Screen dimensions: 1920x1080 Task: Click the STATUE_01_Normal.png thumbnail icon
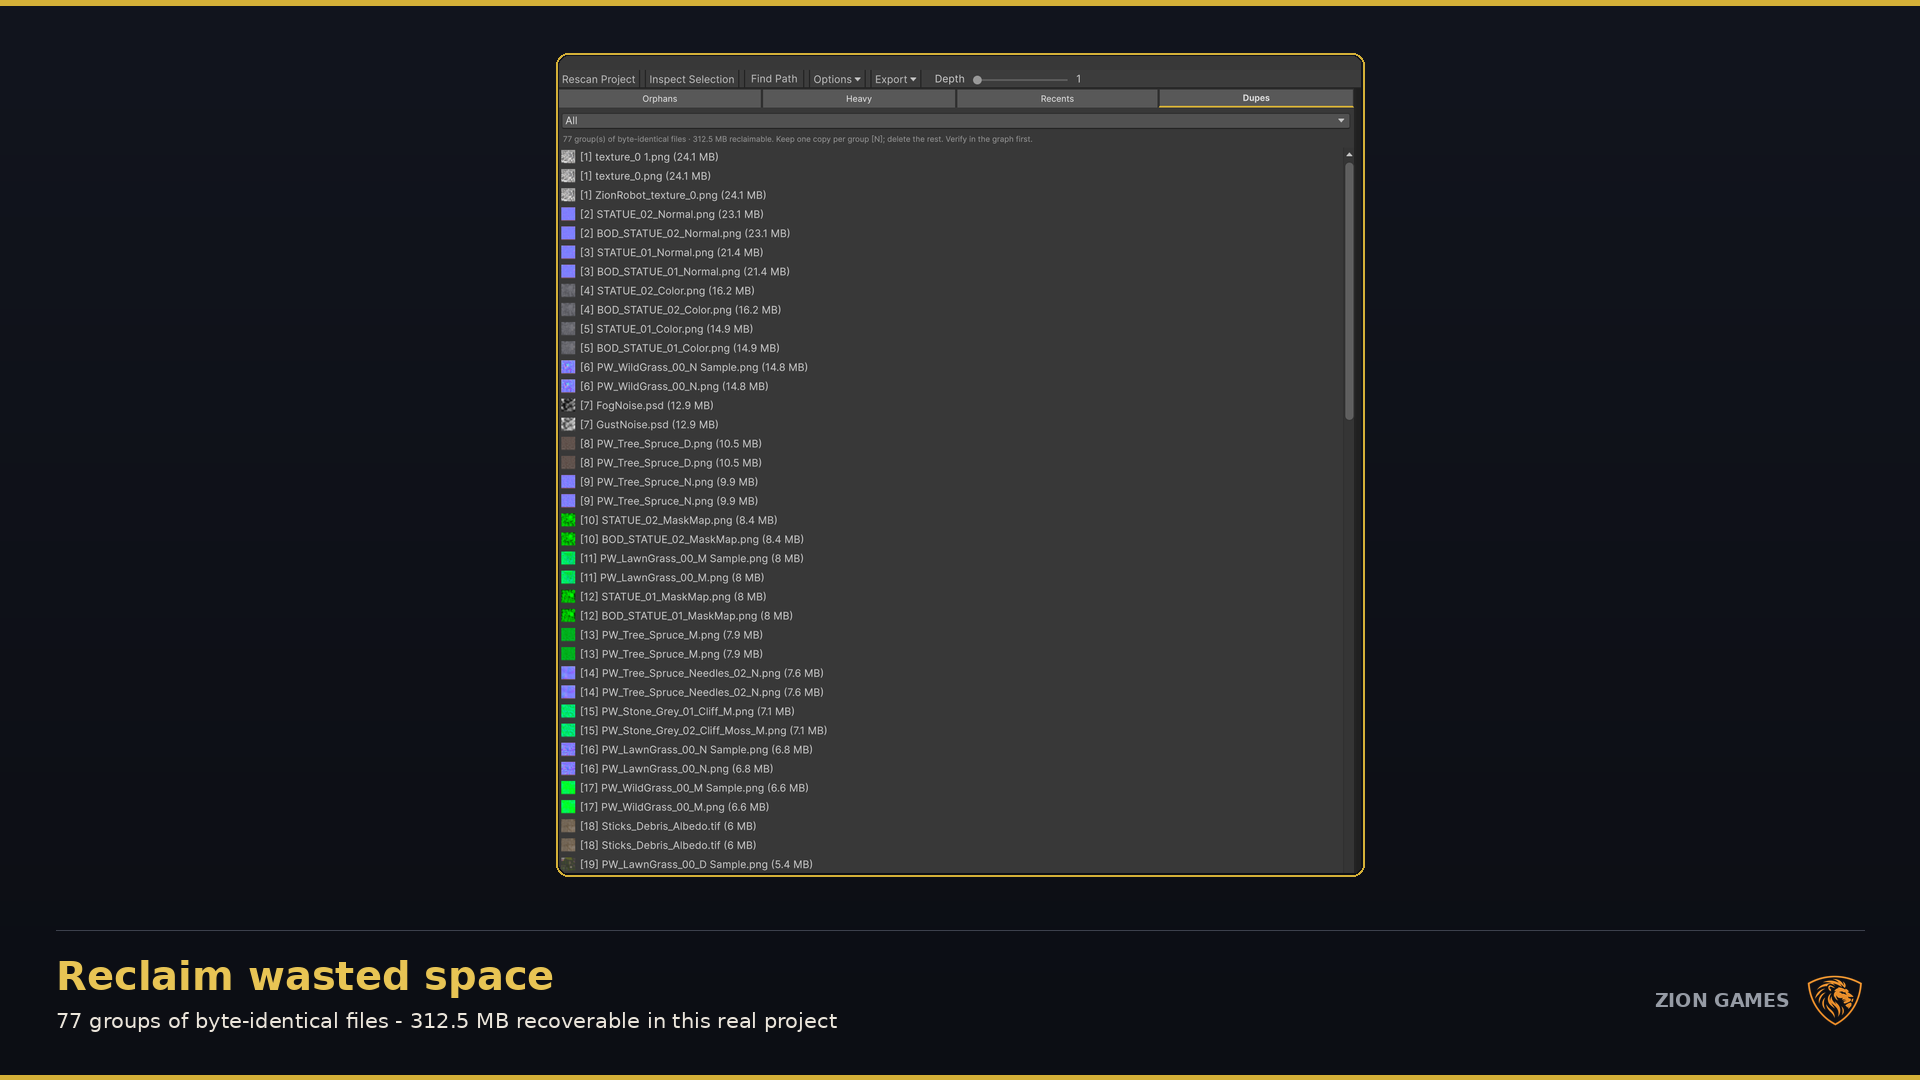tap(568, 252)
